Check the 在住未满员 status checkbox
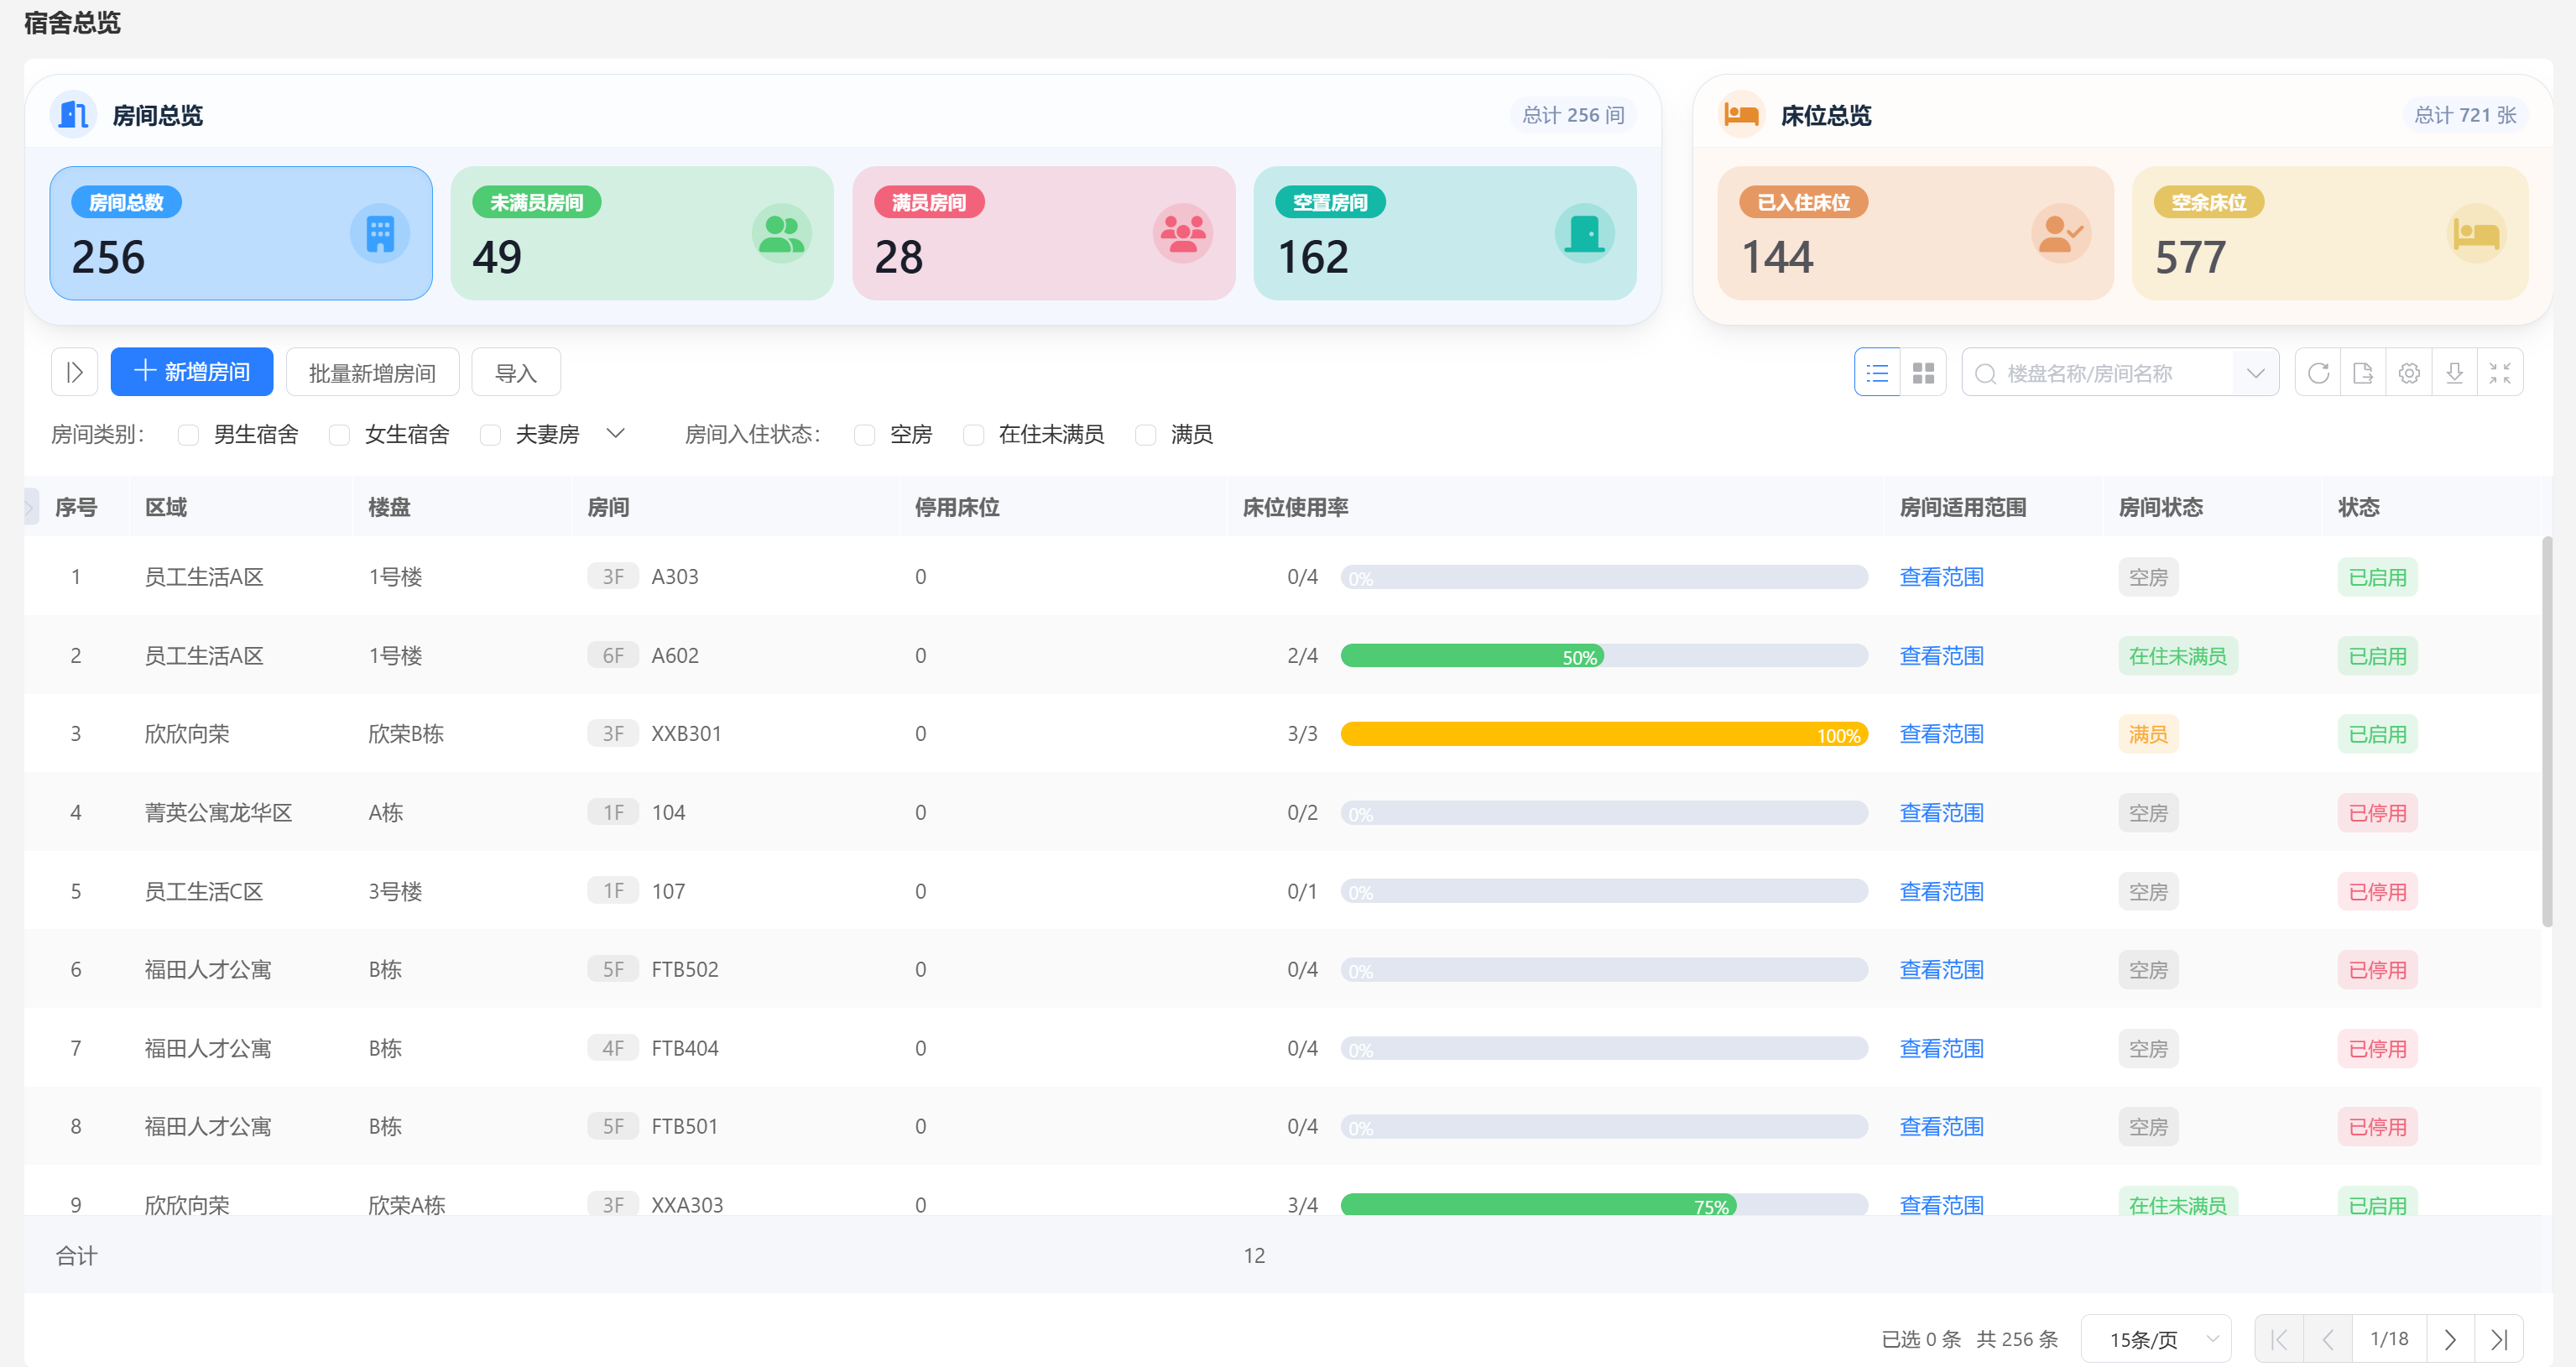 [974, 435]
